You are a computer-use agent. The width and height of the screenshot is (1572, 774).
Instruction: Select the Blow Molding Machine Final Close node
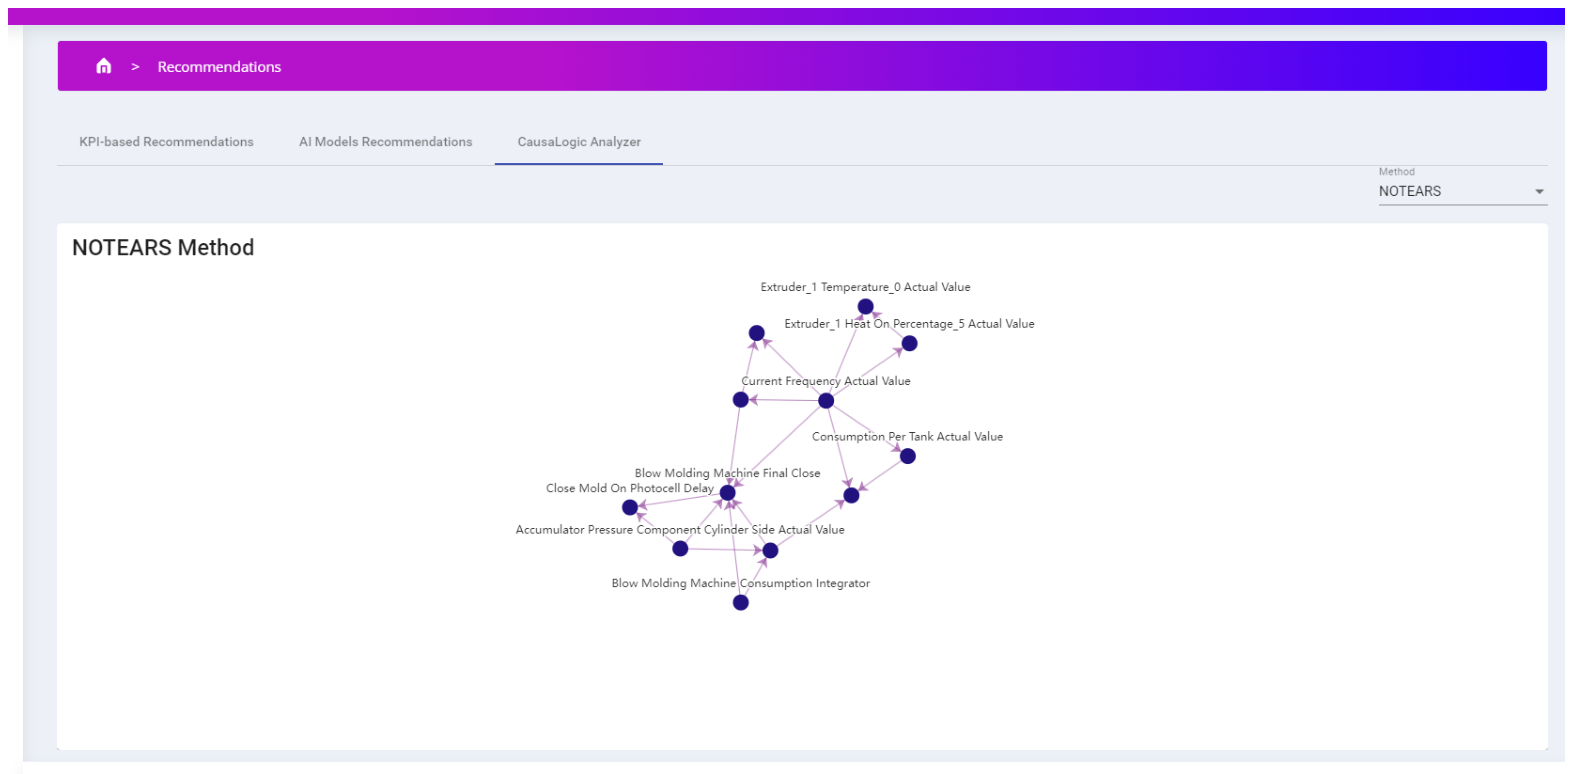point(728,492)
